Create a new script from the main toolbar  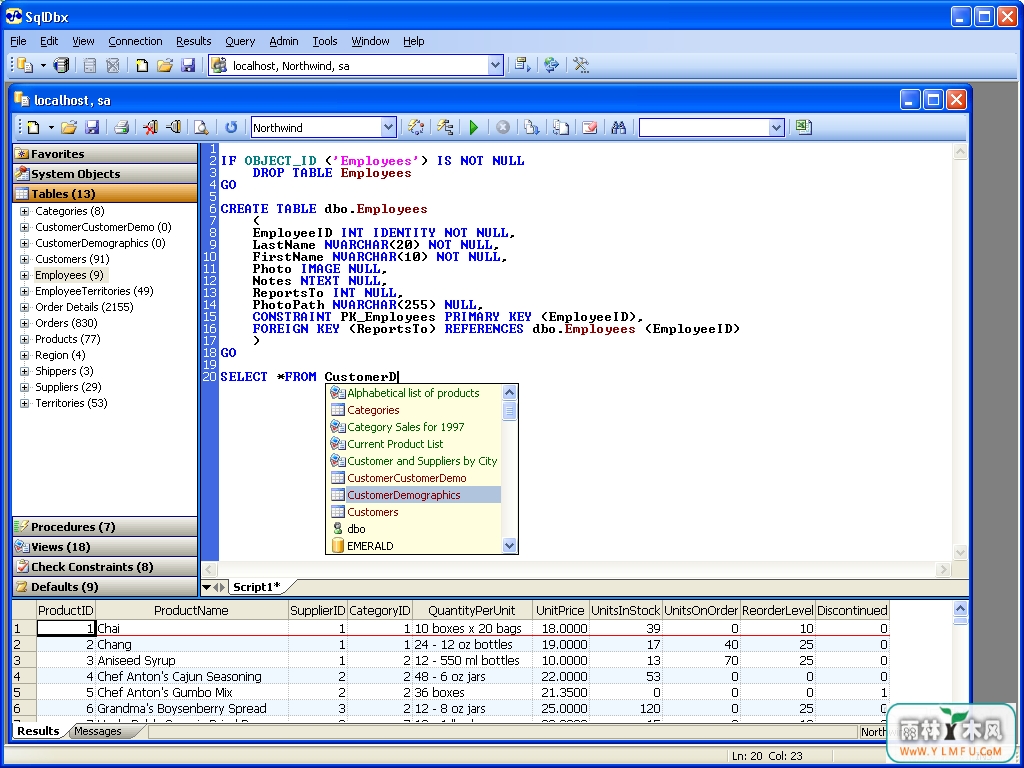pyautogui.click(x=142, y=65)
